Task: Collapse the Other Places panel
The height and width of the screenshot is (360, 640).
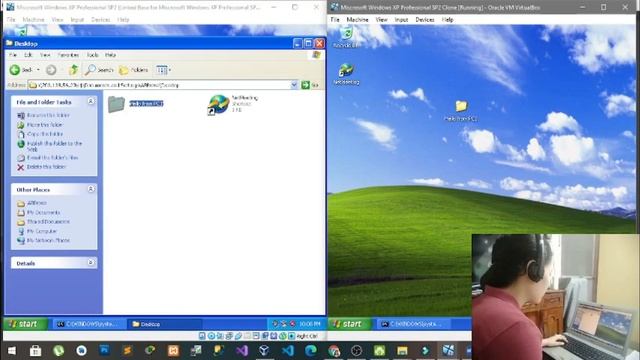Action: [x=91, y=189]
